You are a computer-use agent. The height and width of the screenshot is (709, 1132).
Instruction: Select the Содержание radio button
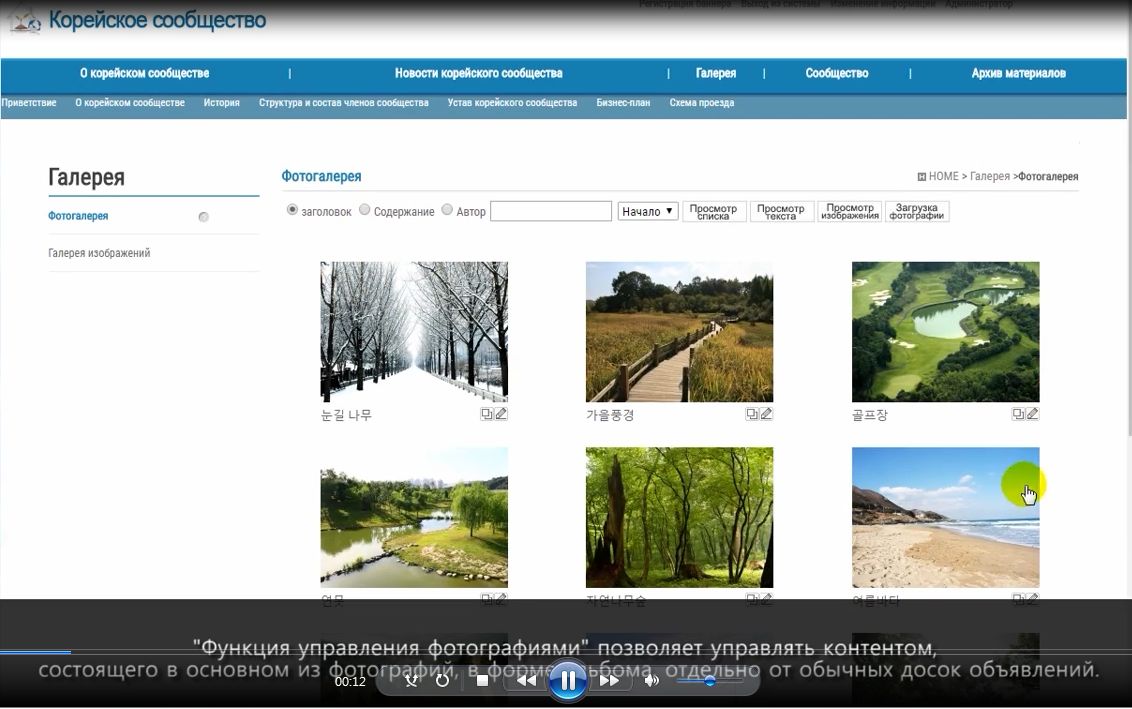pyautogui.click(x=365, y=210)
